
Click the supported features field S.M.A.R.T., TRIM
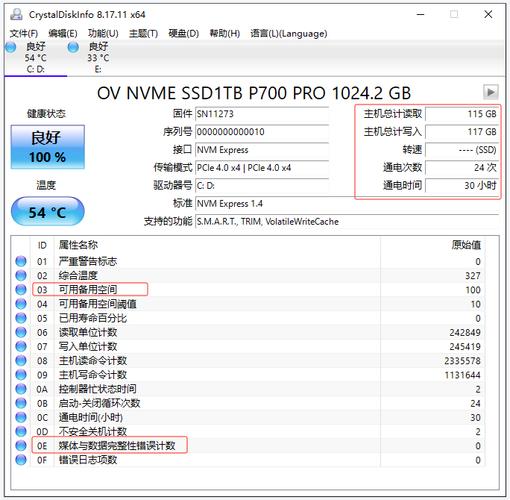click(x=347, y=221)
